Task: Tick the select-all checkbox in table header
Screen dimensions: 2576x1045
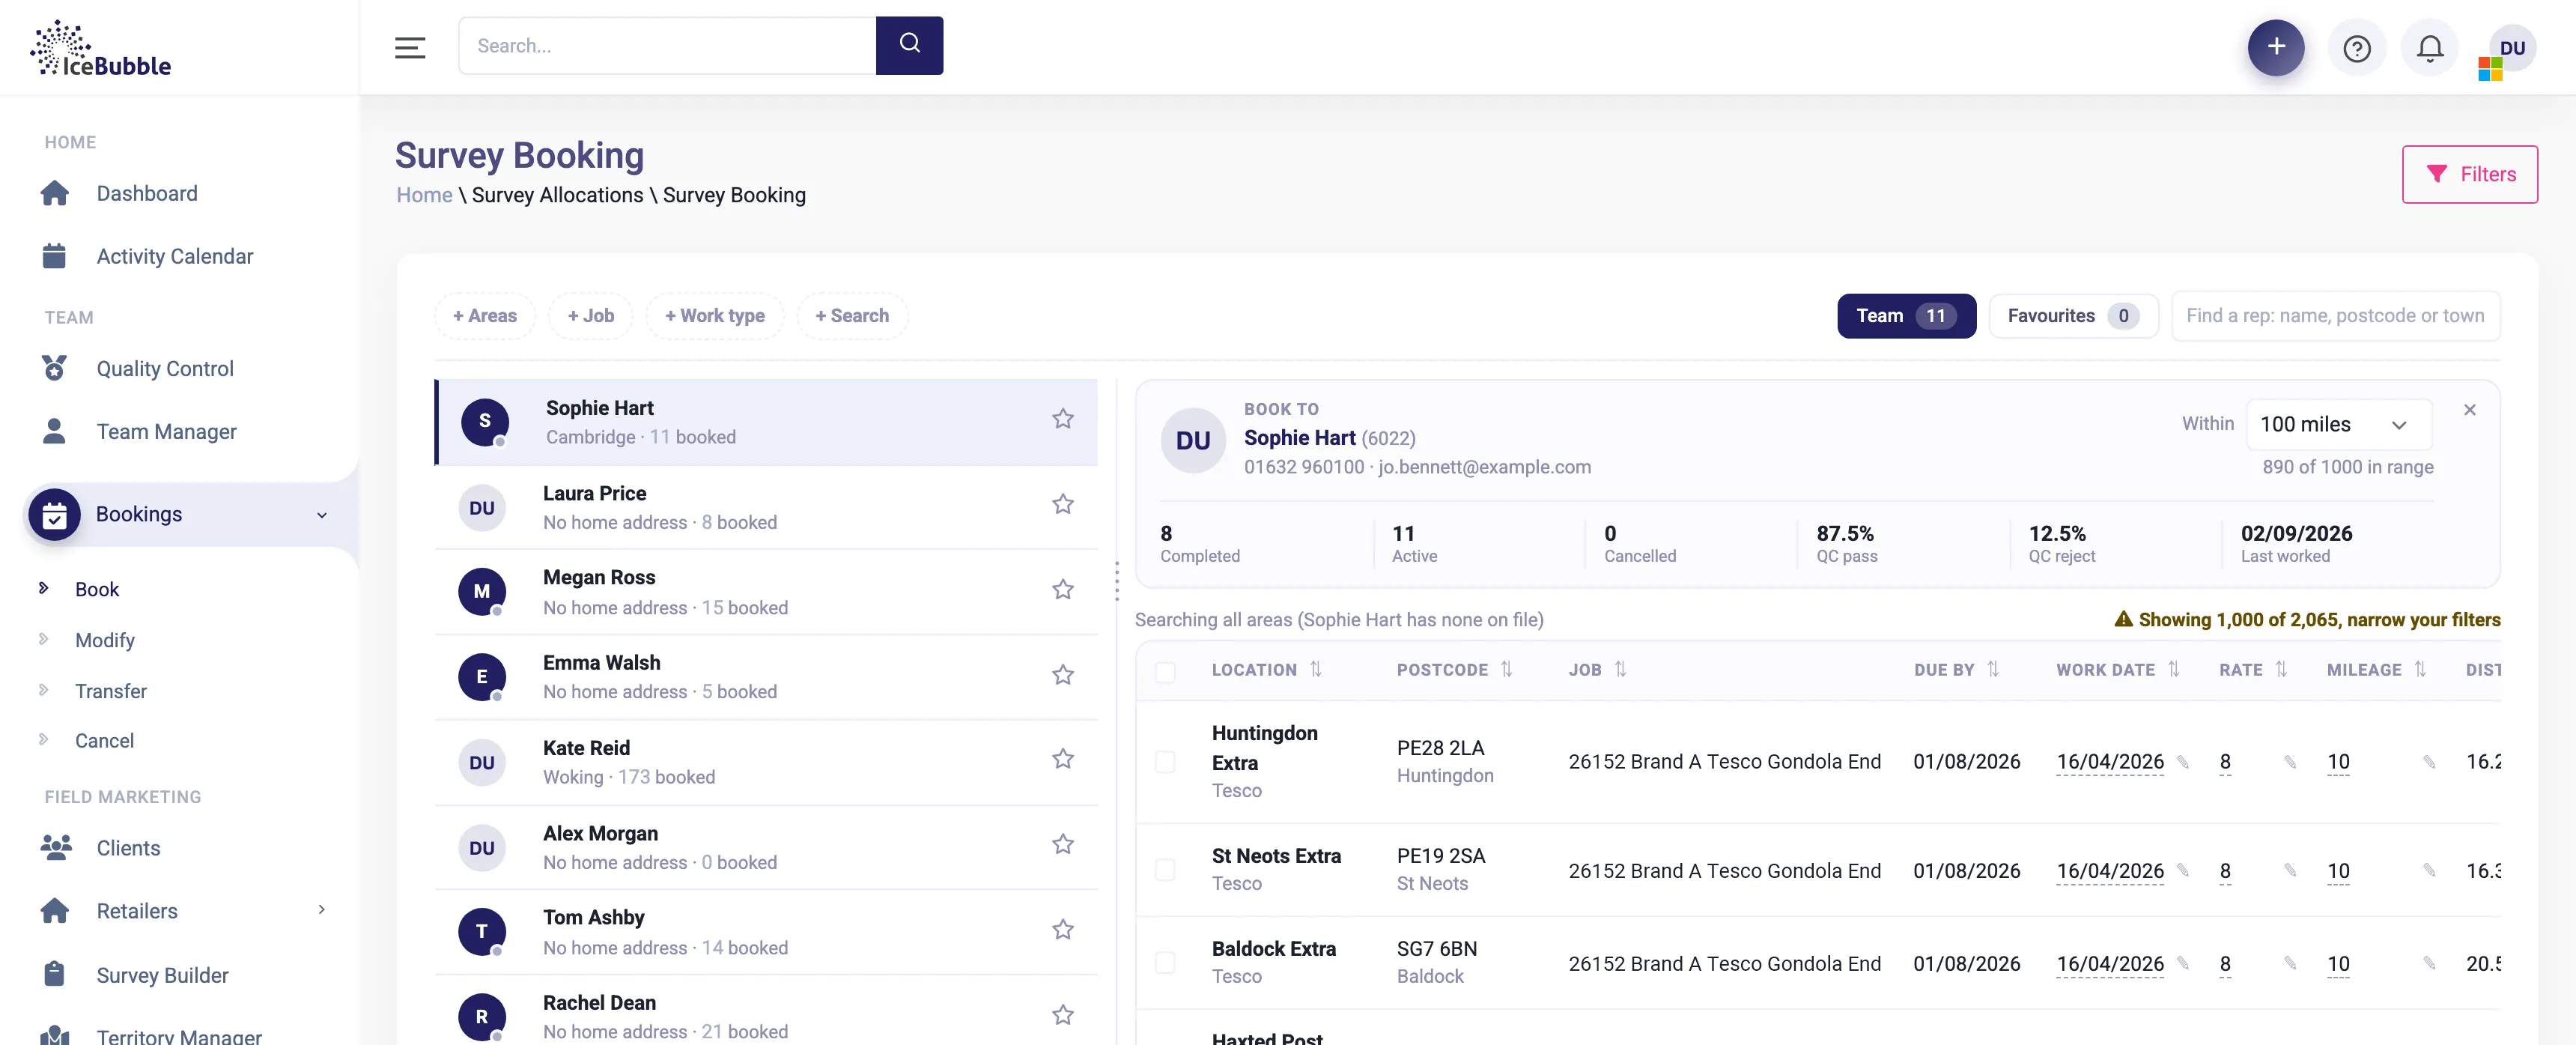Action: [1165, 671]
